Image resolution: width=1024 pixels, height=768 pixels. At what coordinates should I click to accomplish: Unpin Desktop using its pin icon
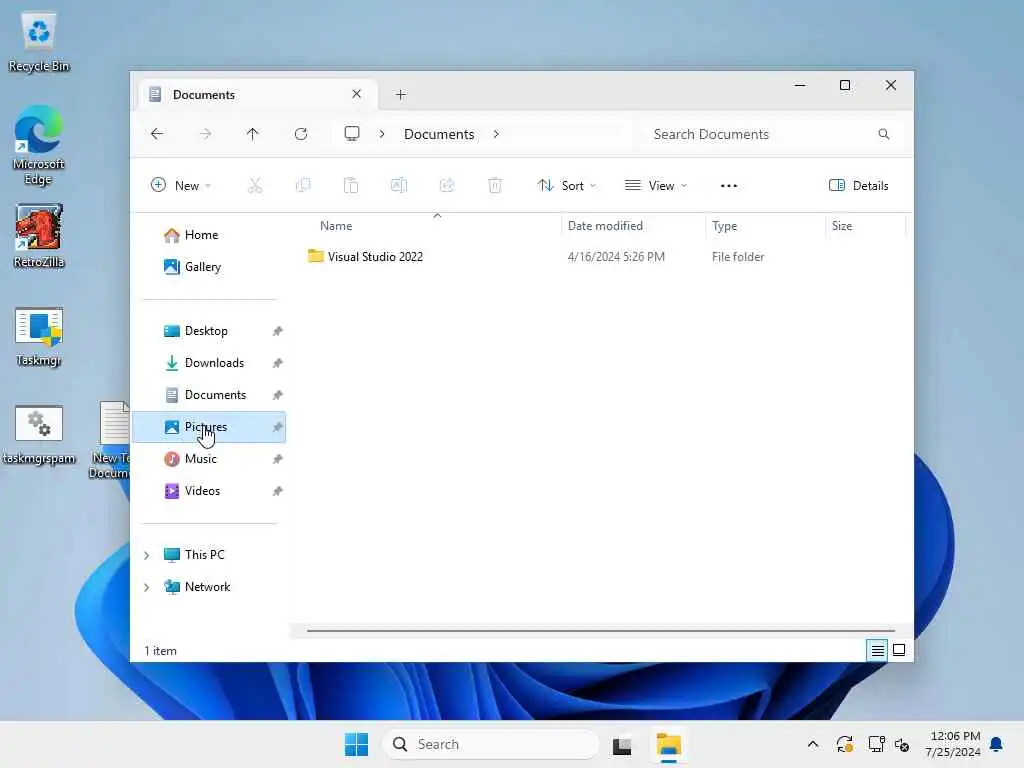(x=278, y=331)
